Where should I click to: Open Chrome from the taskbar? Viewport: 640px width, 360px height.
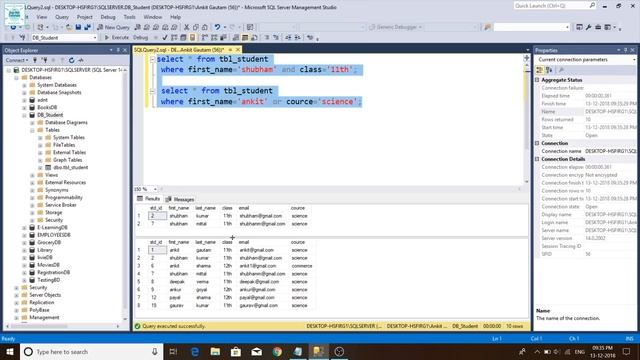277,351
